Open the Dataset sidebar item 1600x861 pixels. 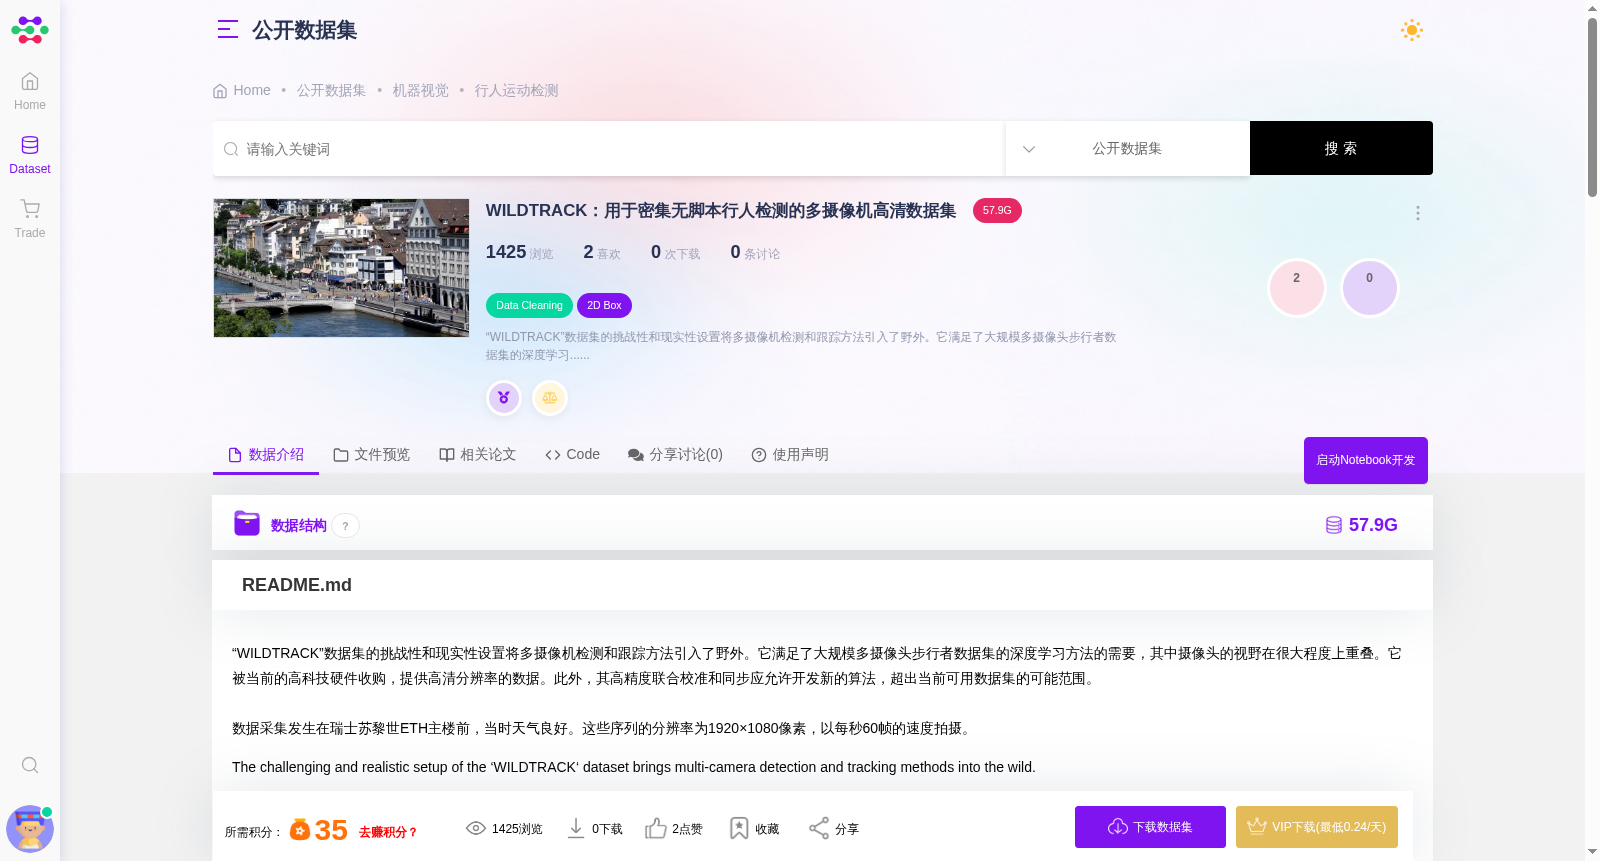pyautogui.click(x=30, y=154)
